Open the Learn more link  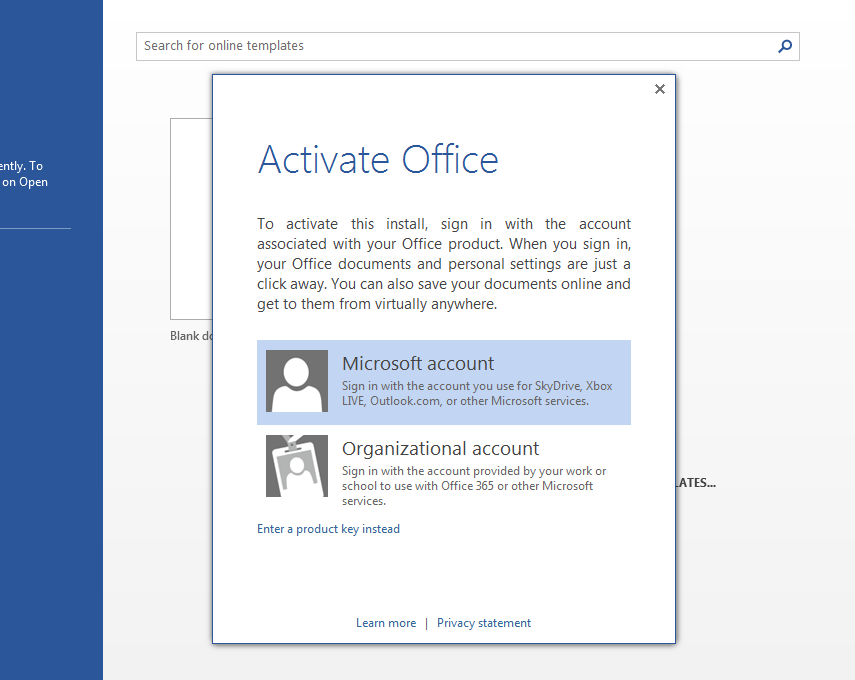386,623
